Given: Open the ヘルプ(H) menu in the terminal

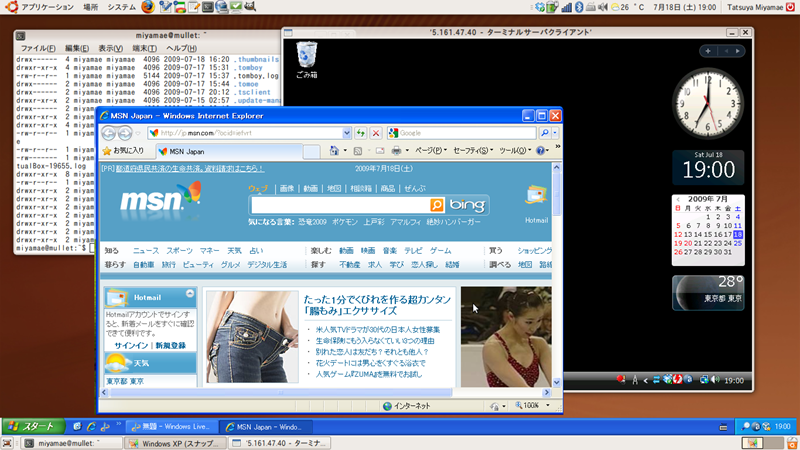Looking at the screenshot, I should (181, 48).
